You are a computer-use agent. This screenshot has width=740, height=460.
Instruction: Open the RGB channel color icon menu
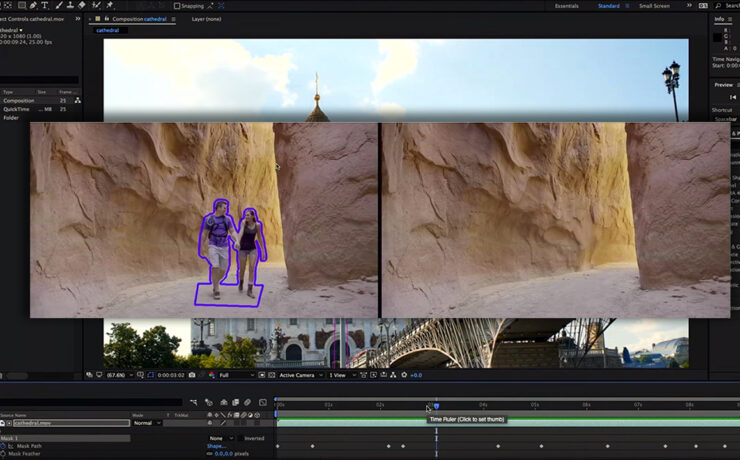click(211, 375)
